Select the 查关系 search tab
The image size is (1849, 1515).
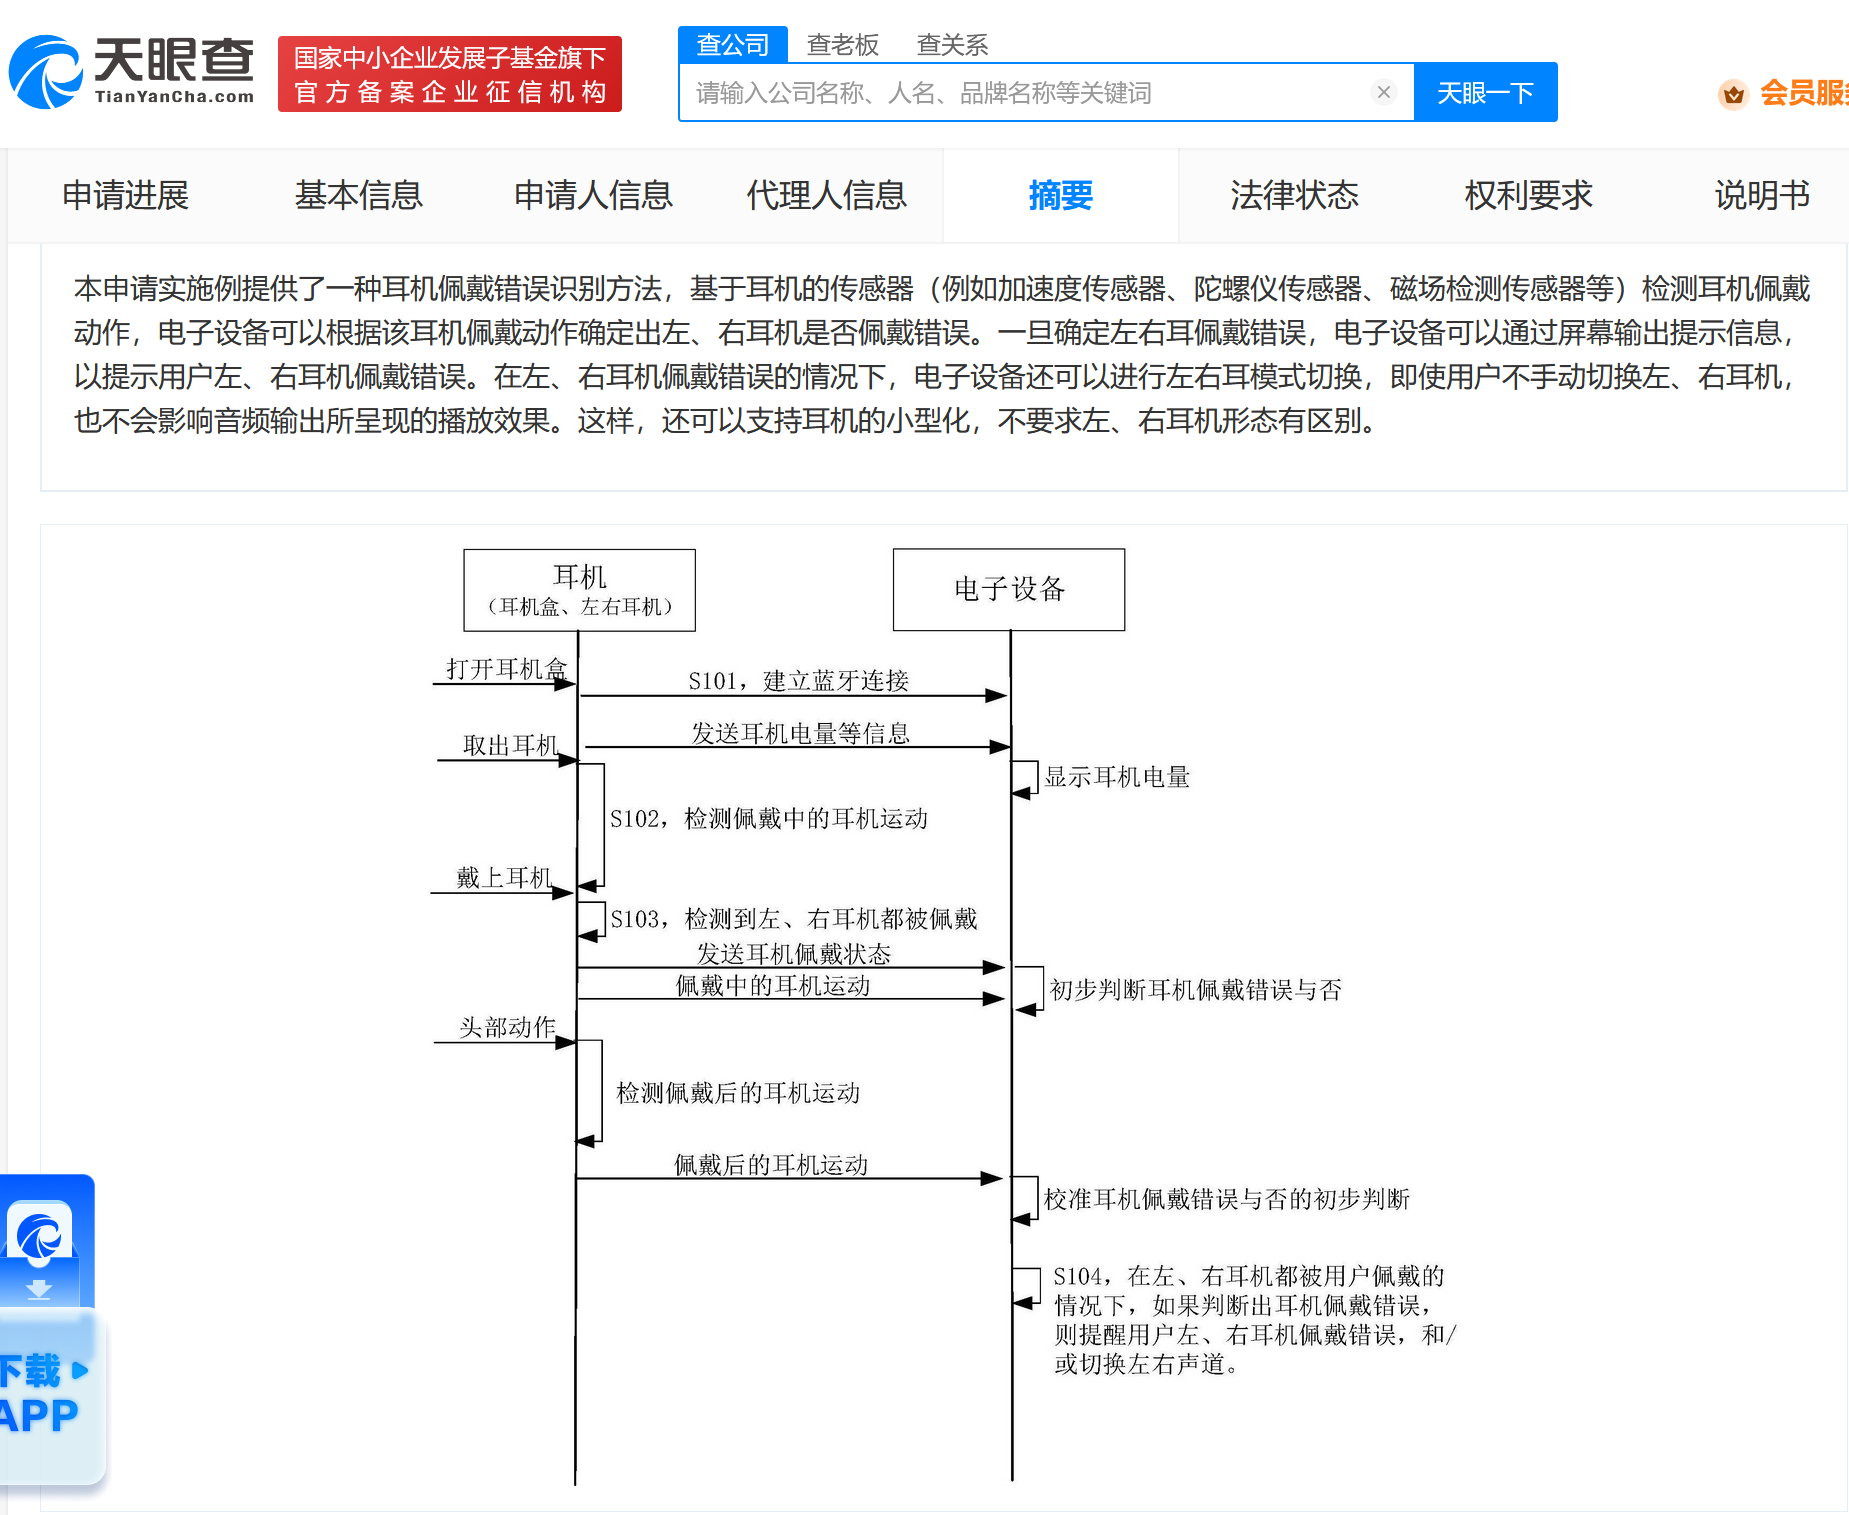coord(952,45)
